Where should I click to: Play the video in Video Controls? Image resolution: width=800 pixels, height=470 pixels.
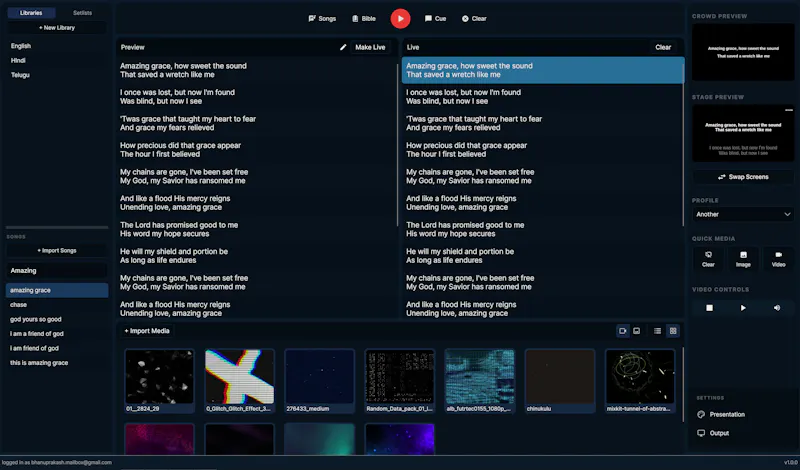743,308
